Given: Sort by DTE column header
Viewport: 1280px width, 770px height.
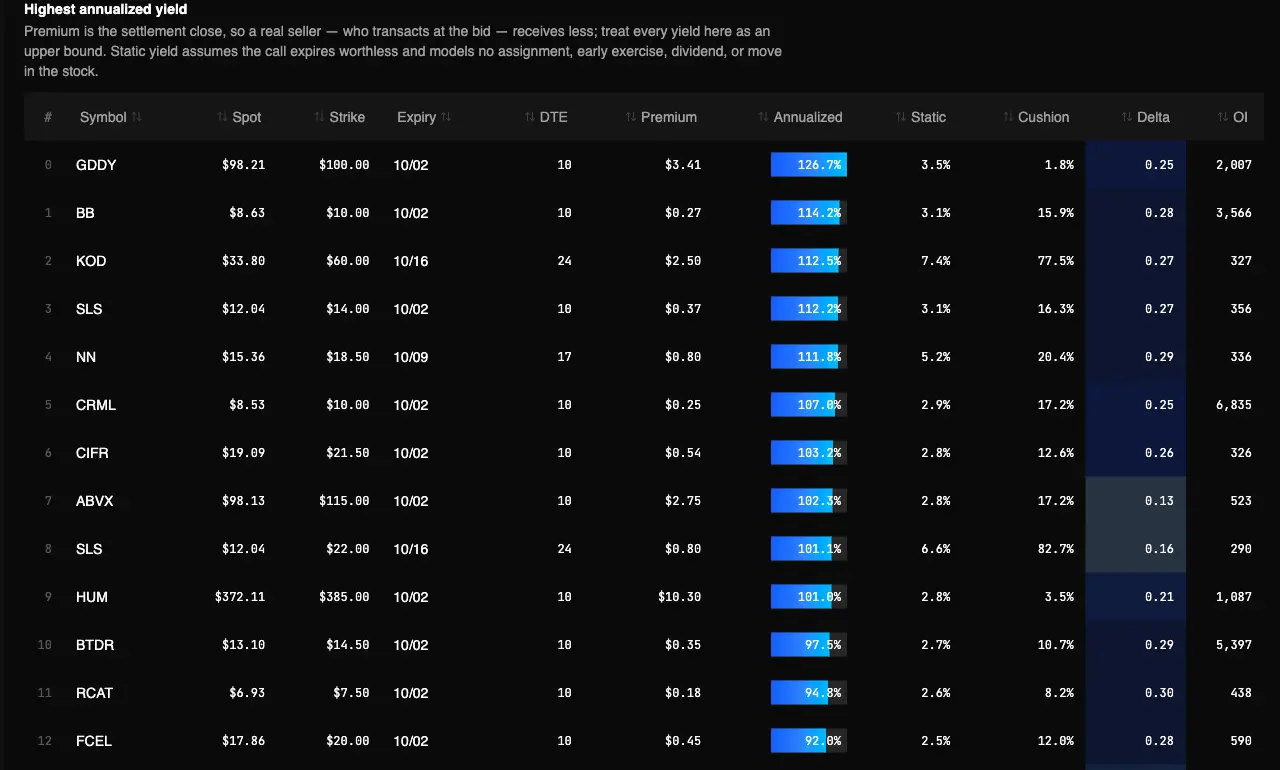Looking at the screenshot, I should click(x=546, y=117).
